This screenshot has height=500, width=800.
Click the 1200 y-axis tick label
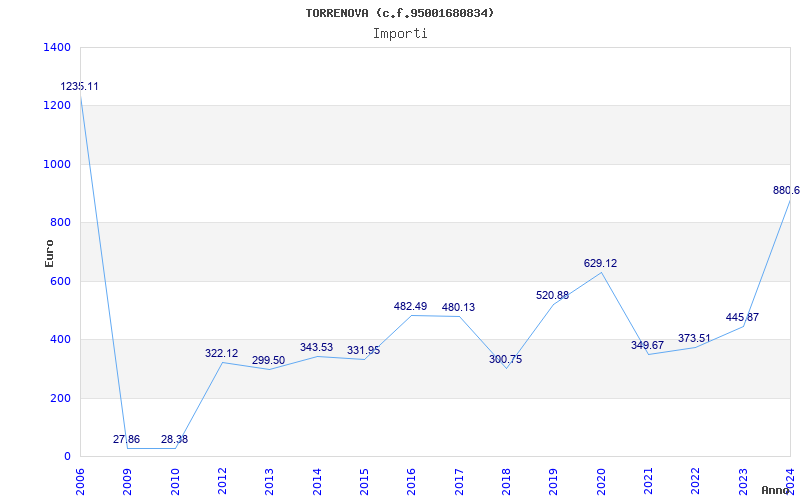click(57, 106)
